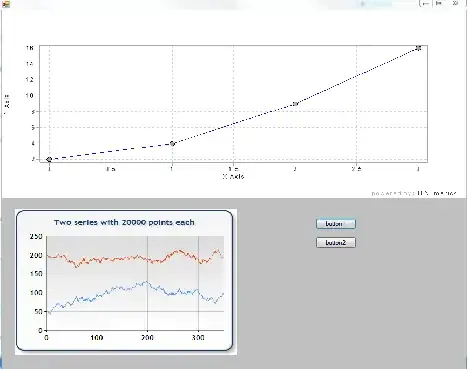This screenshot has width=469, height=369.
Task: Select the top-right data marker at value 16
Action: [x=419, y=48]
